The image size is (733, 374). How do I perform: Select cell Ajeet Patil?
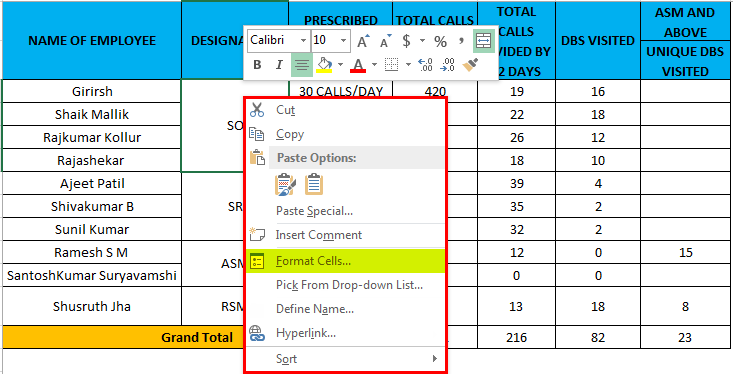[x=92, y=183]
